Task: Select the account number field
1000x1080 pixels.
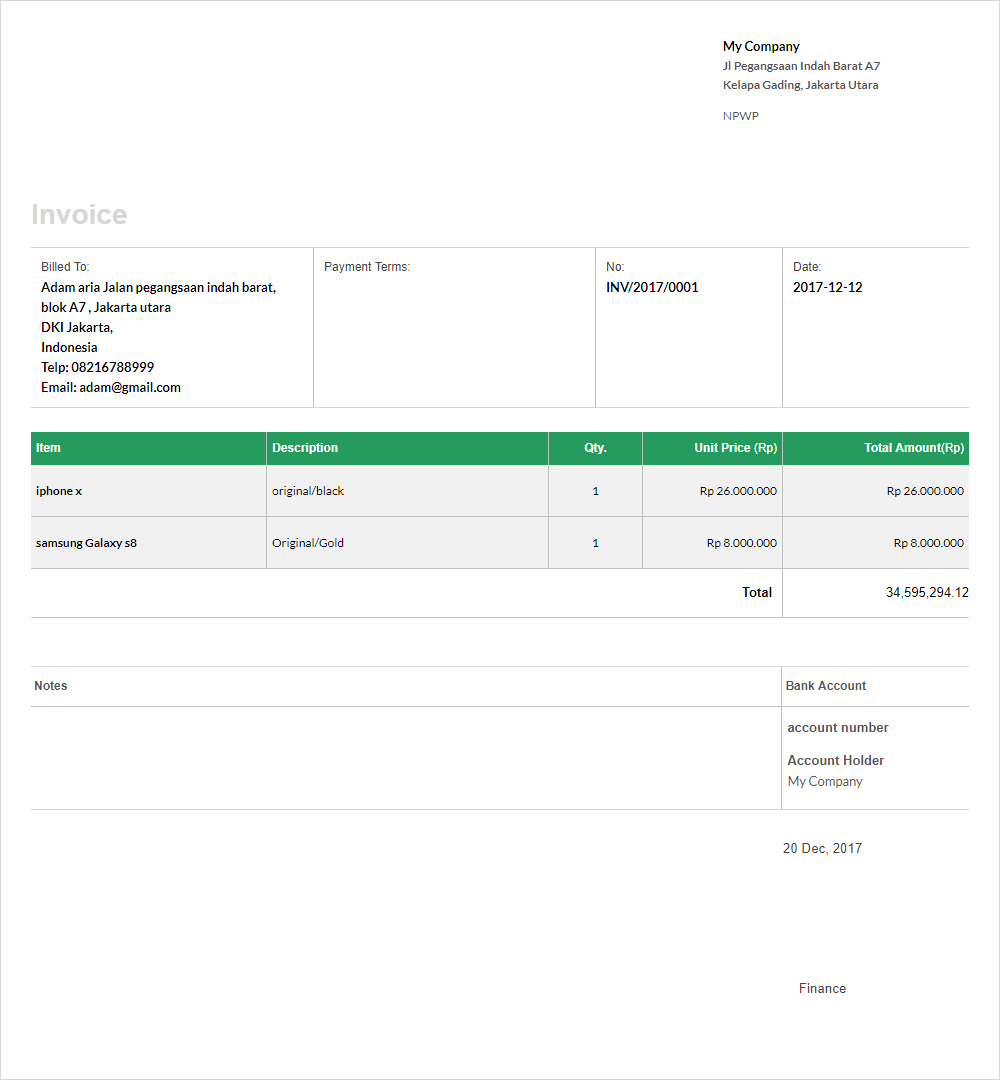Action: (837, 727)
